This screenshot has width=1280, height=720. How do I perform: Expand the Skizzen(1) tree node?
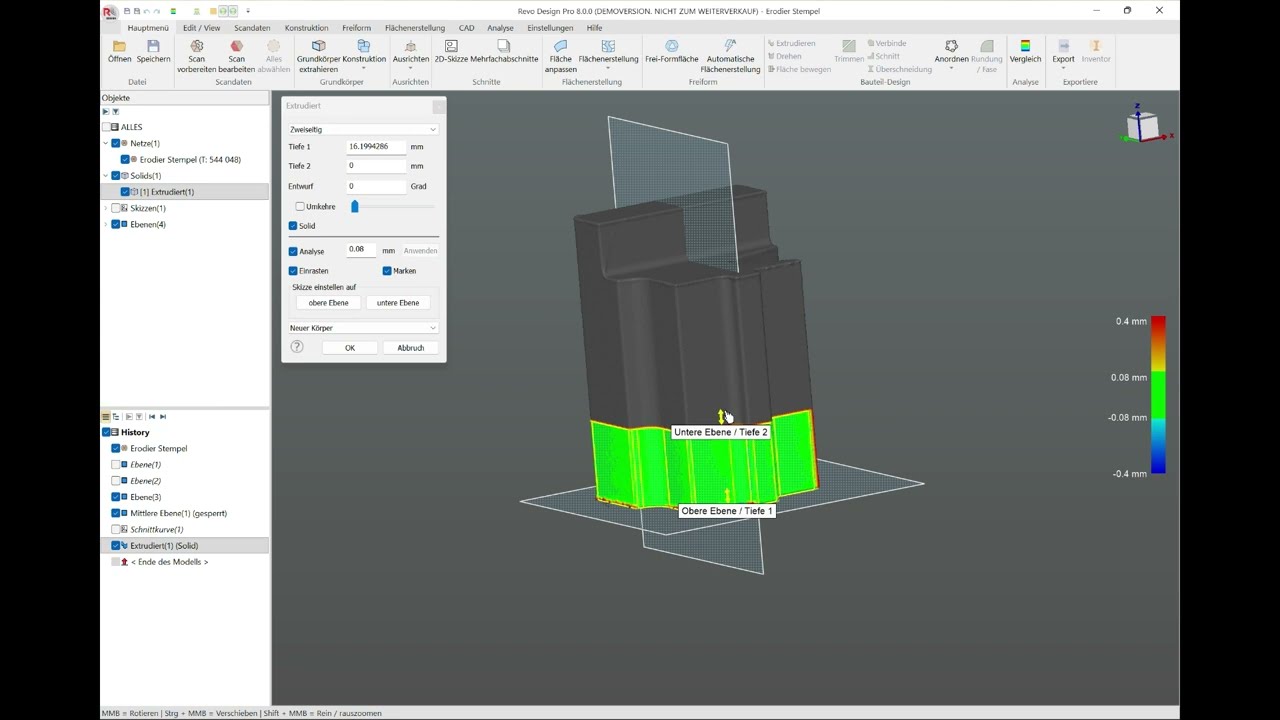pos(106,208)
